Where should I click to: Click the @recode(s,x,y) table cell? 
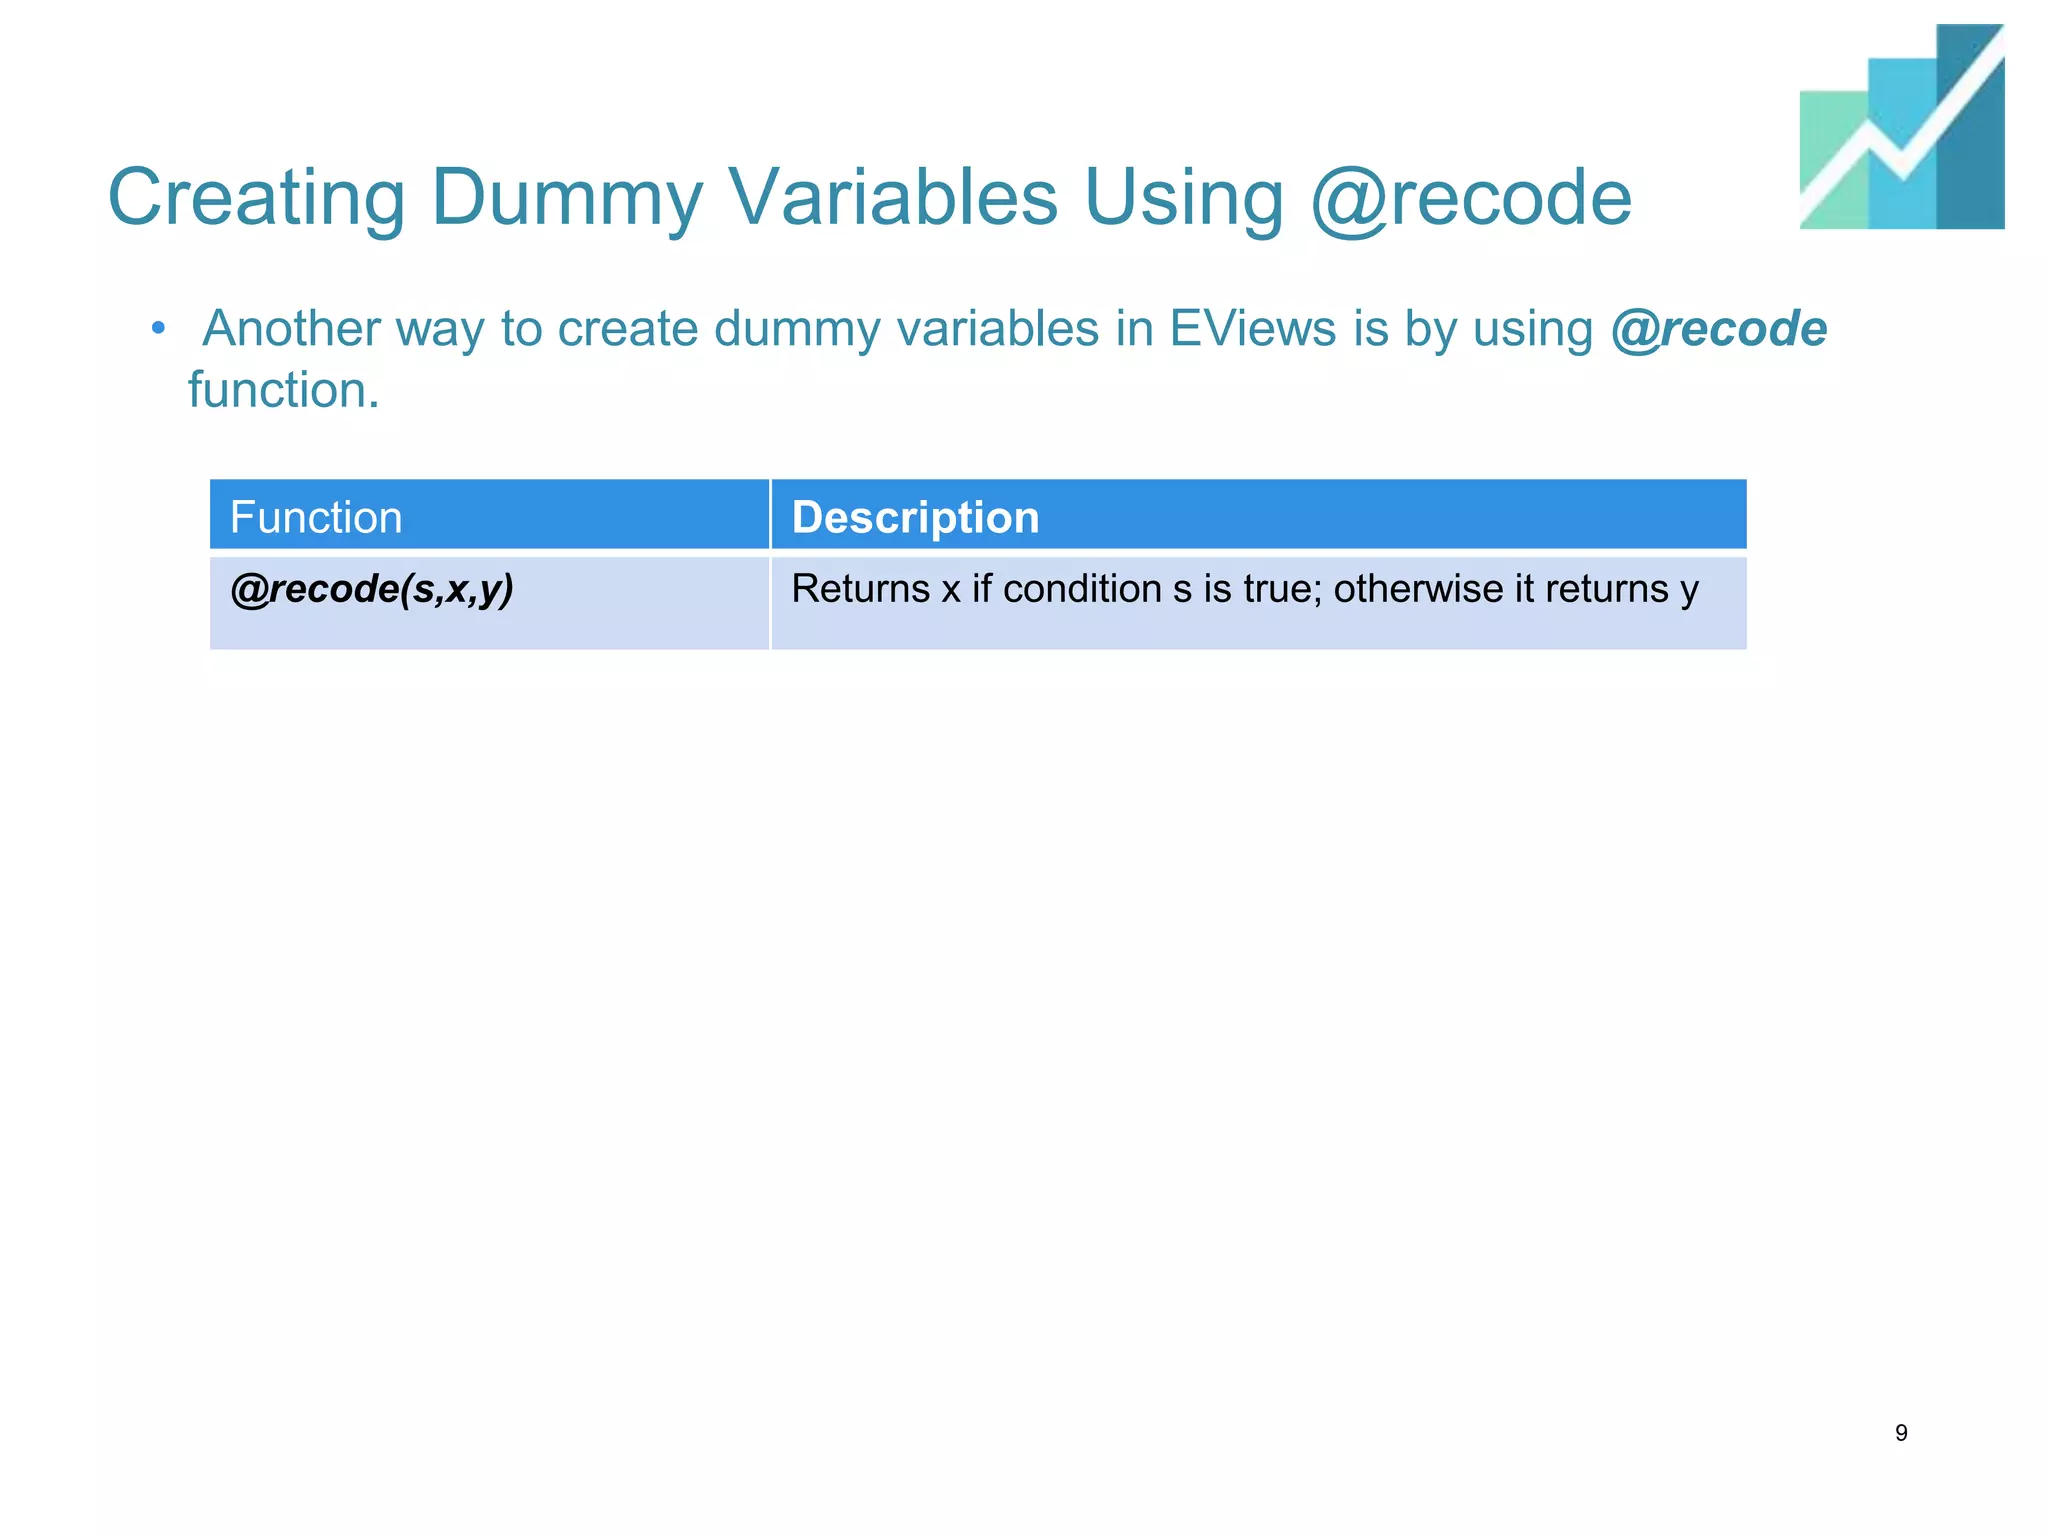tap(488, 601)
